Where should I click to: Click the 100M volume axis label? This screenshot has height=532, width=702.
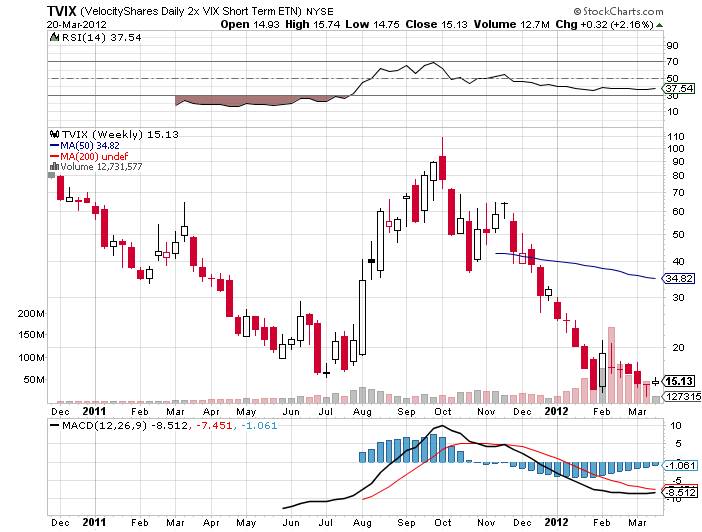[x=31, y=357]
